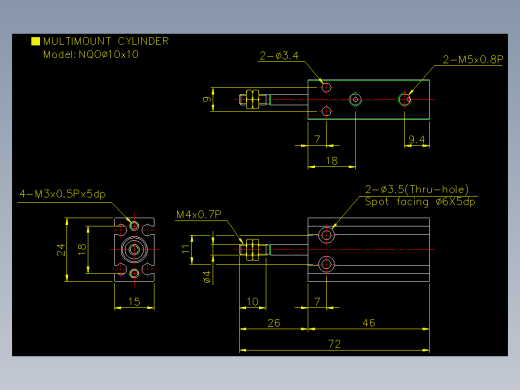Select the Model: NQOø10x10 text

coord(91,54)
